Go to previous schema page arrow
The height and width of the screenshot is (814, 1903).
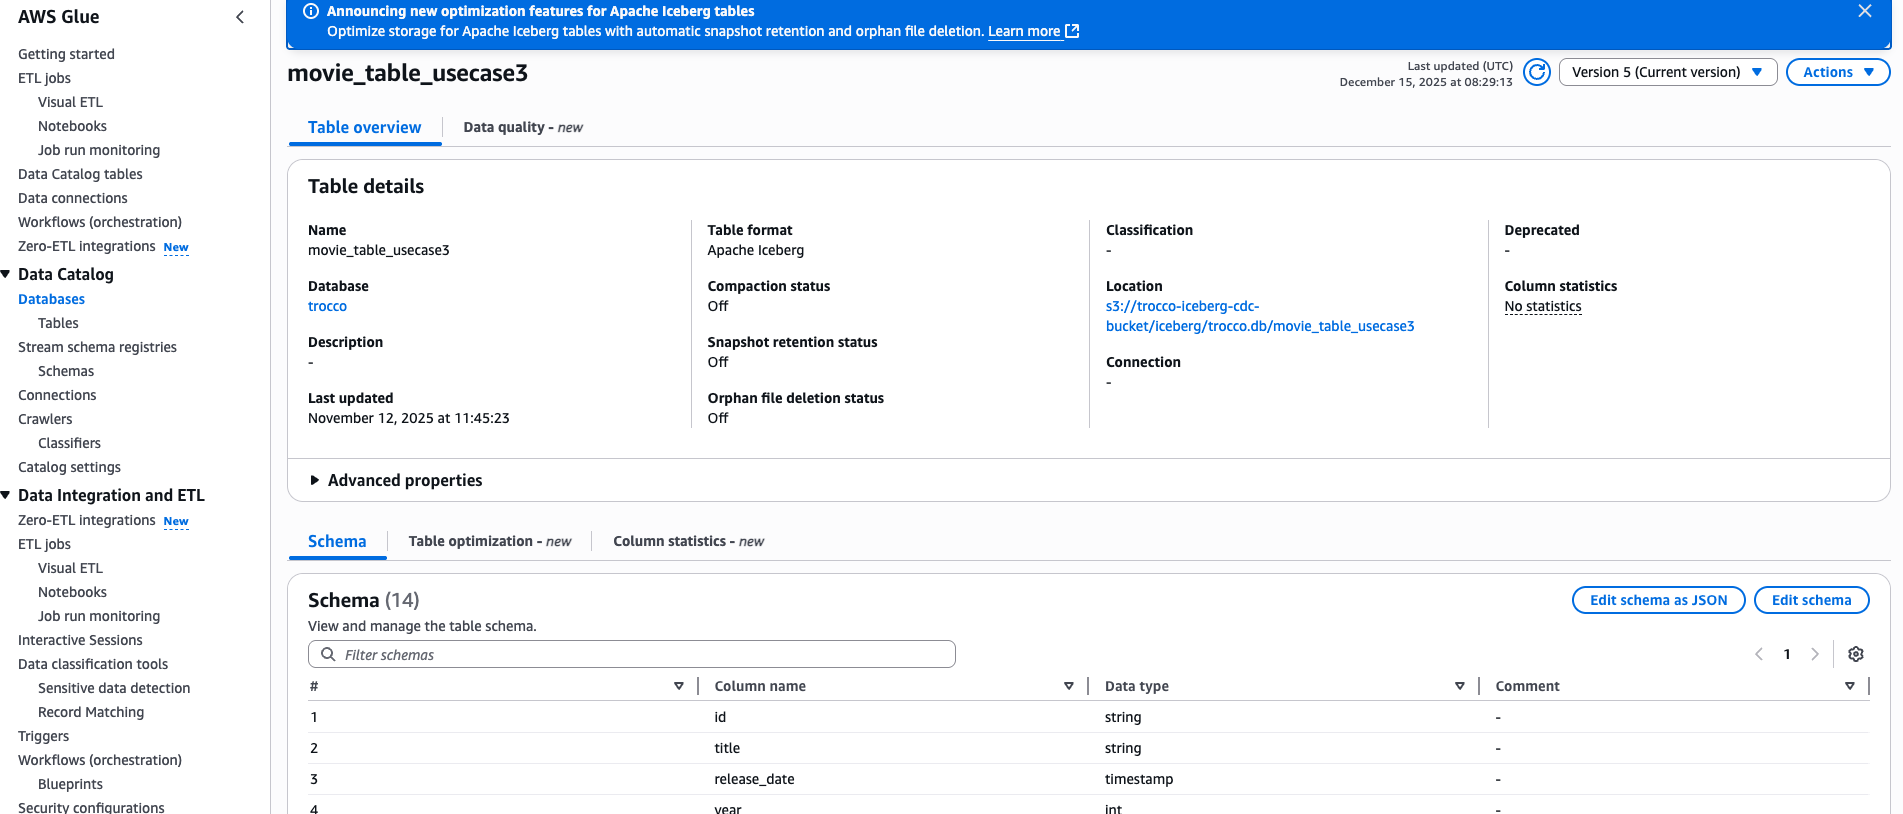coord(1759,654)
